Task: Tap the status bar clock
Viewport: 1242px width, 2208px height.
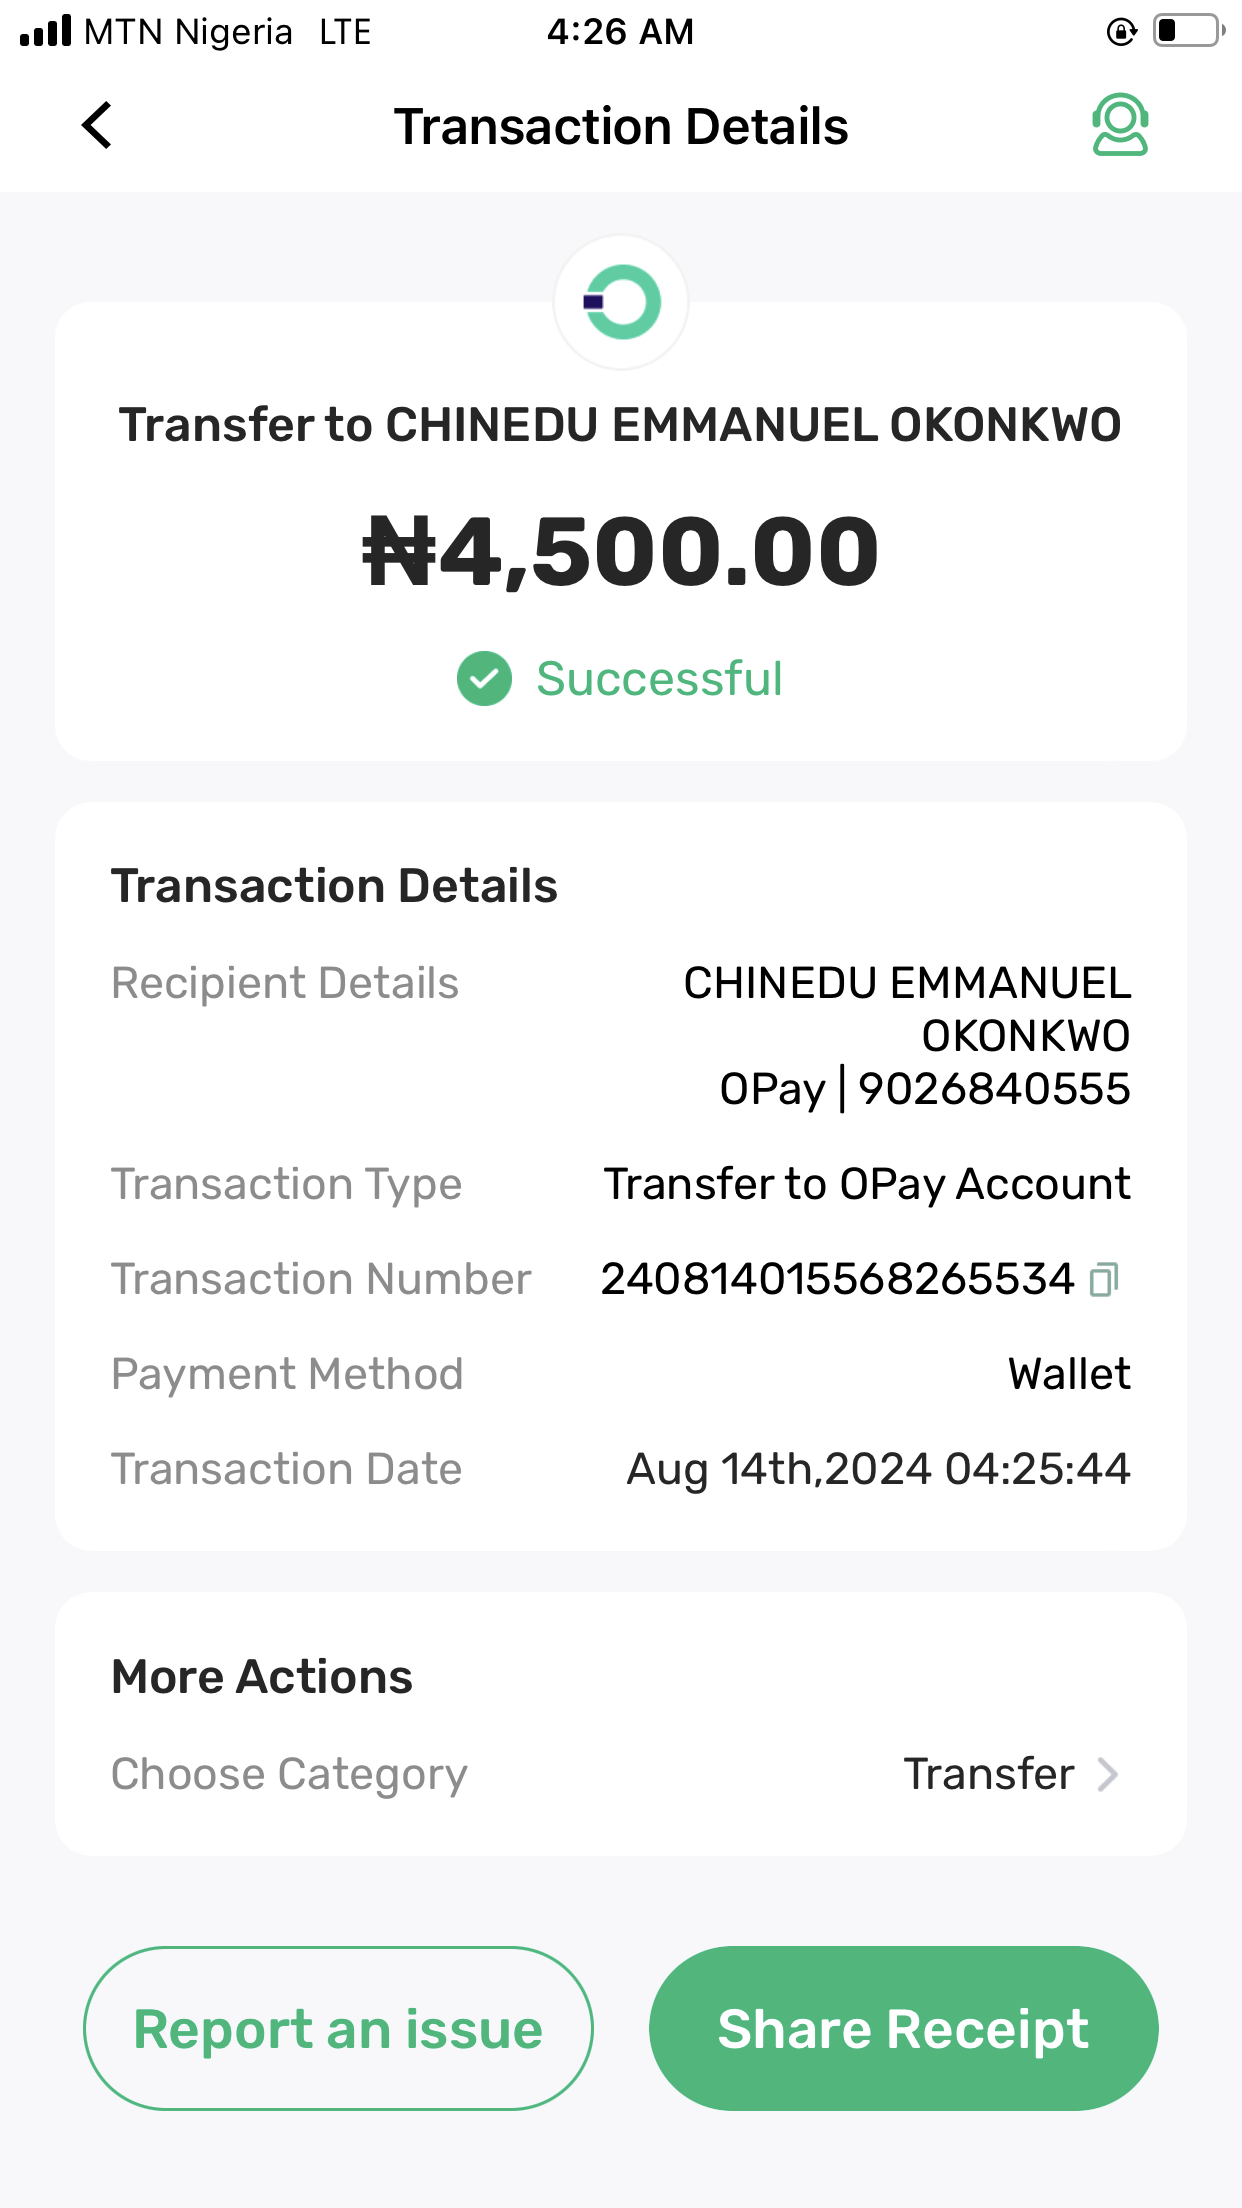Action: pyautogui.click(x=620, y=32)
